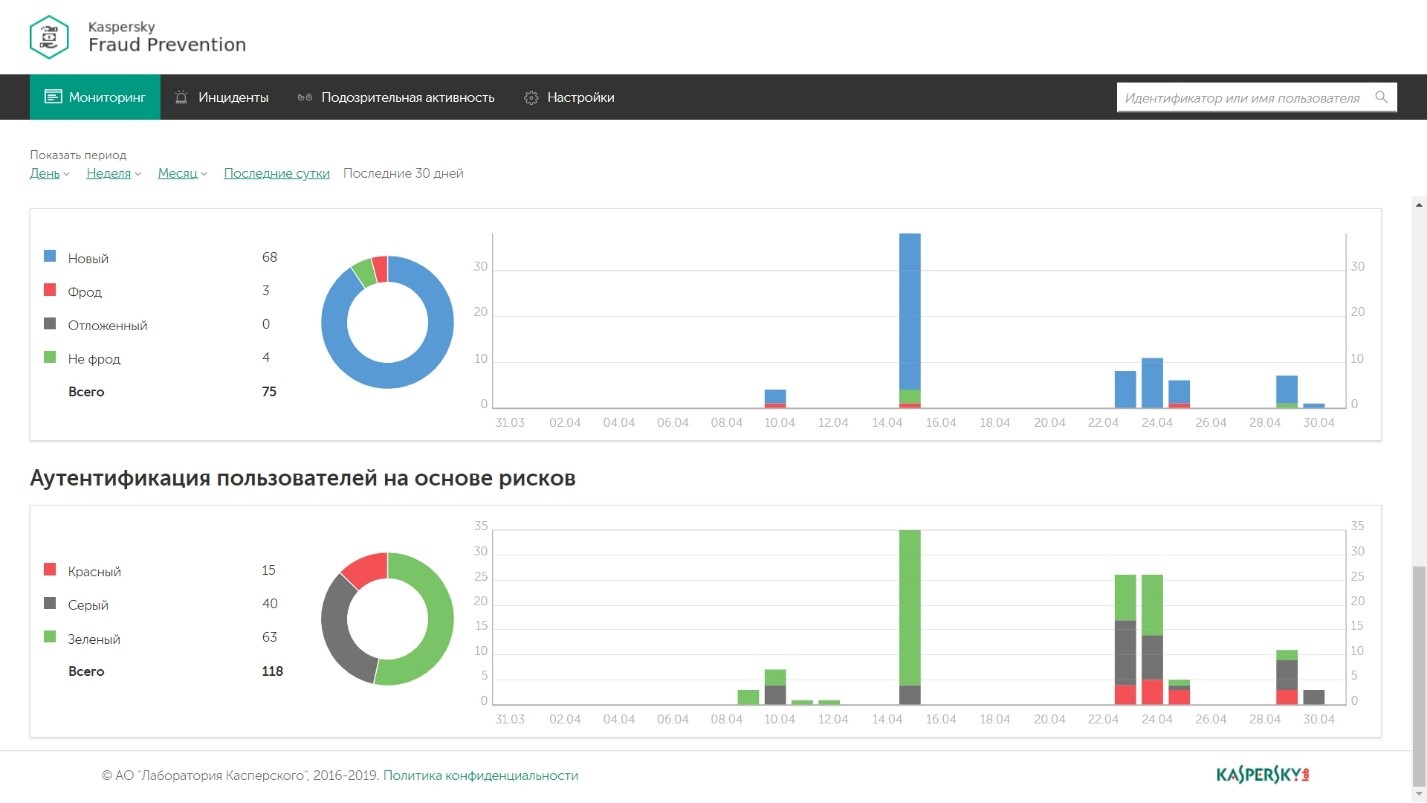
Task: Click the Серый legend label
Action: point(88,605)
